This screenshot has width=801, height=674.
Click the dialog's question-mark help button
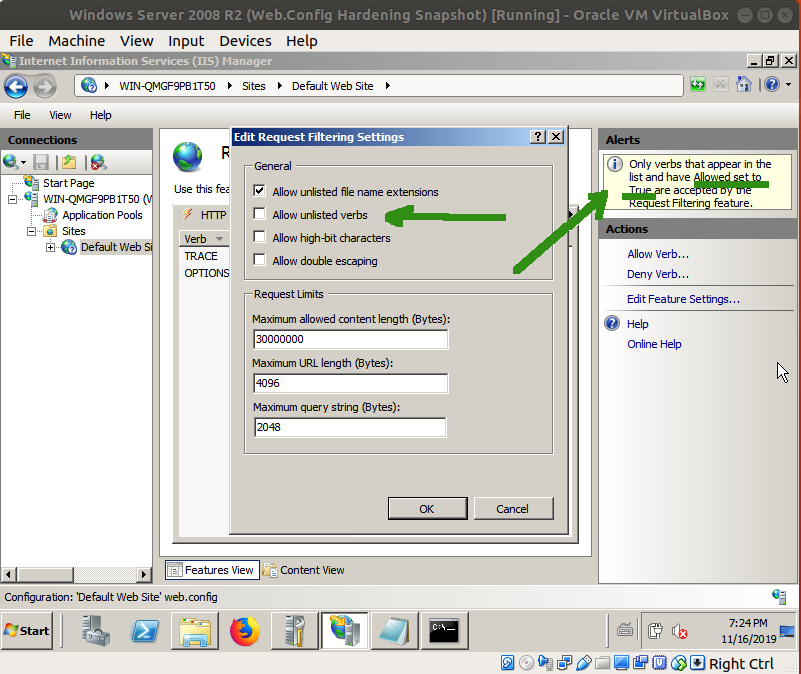pos(537,137)
